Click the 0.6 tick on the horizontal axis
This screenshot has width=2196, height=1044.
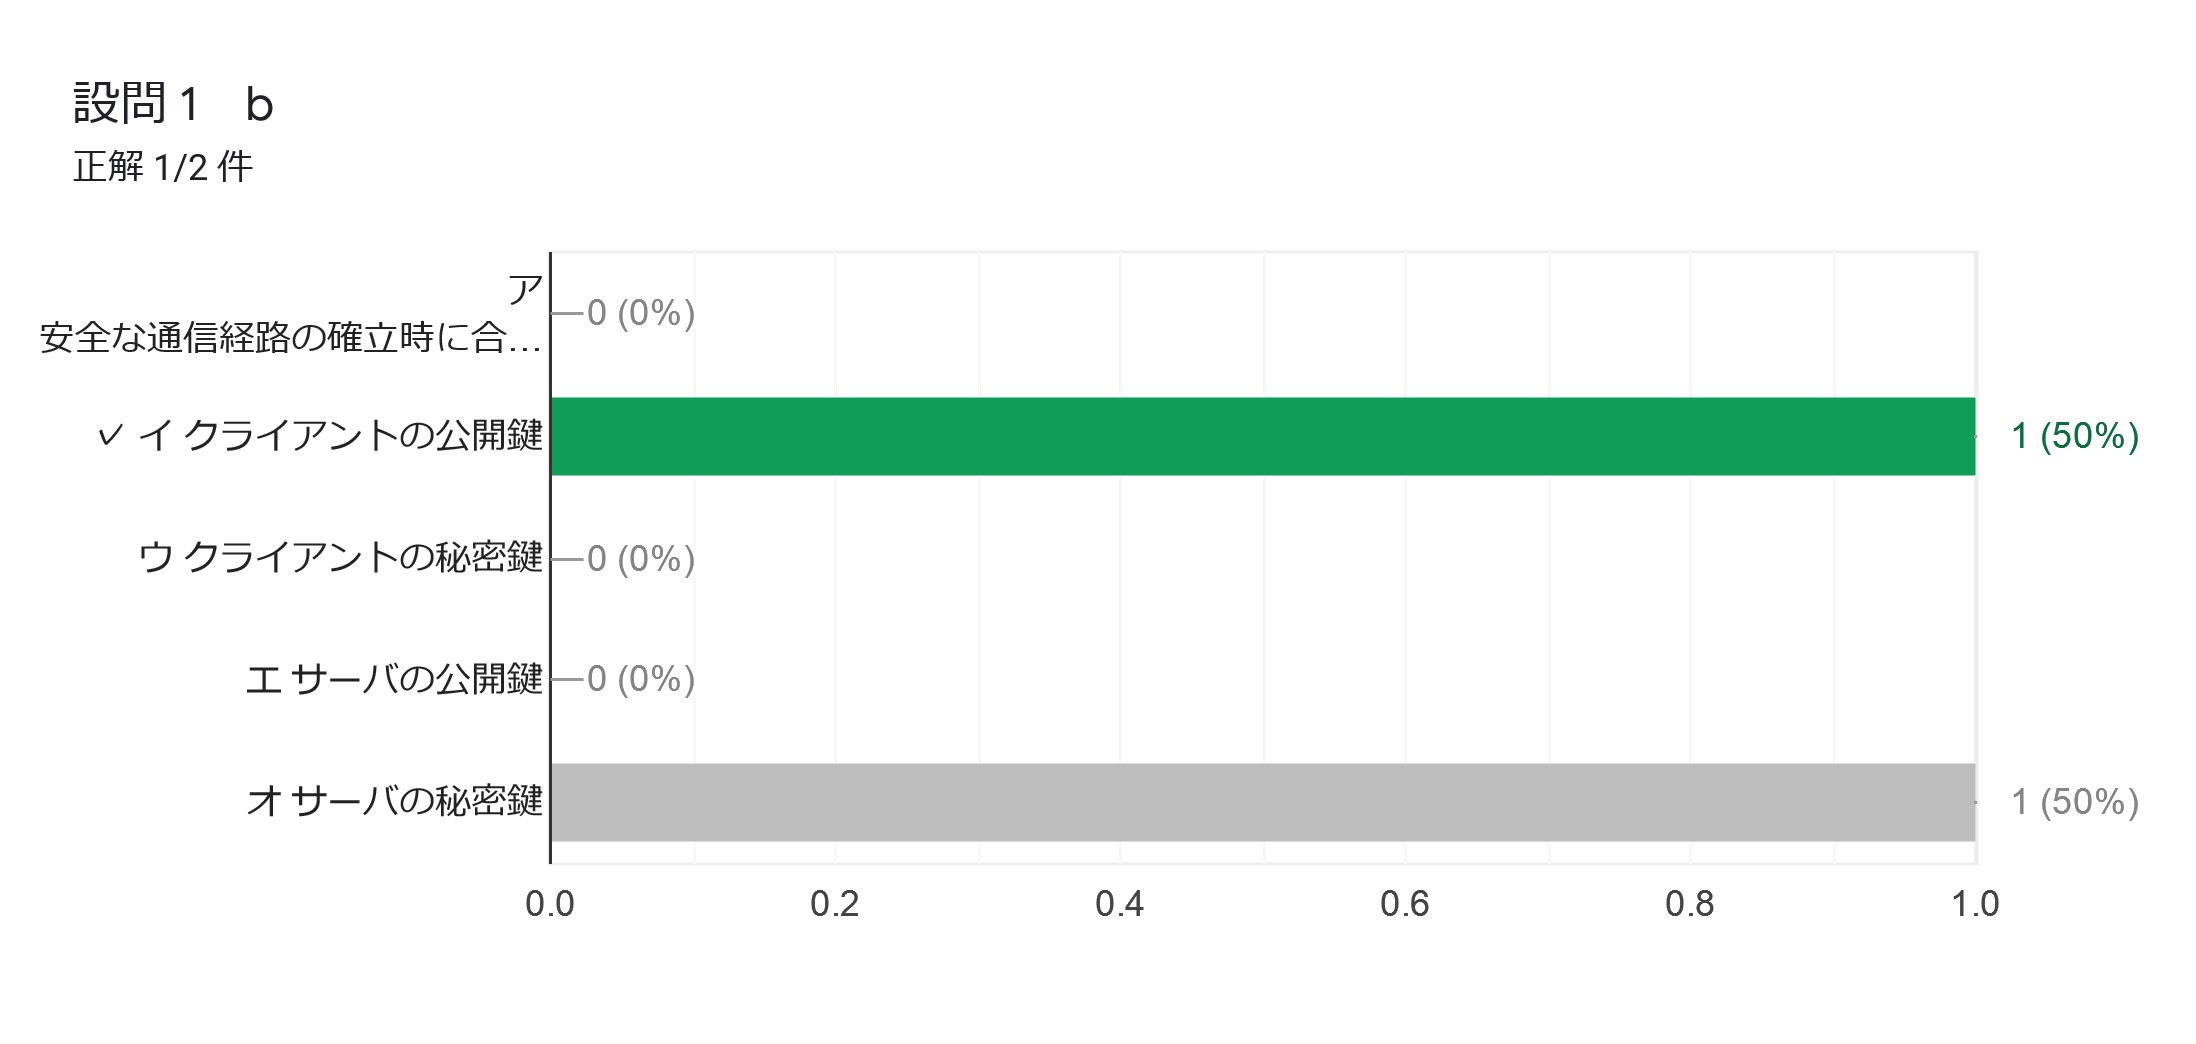[x=1405, y=904]
